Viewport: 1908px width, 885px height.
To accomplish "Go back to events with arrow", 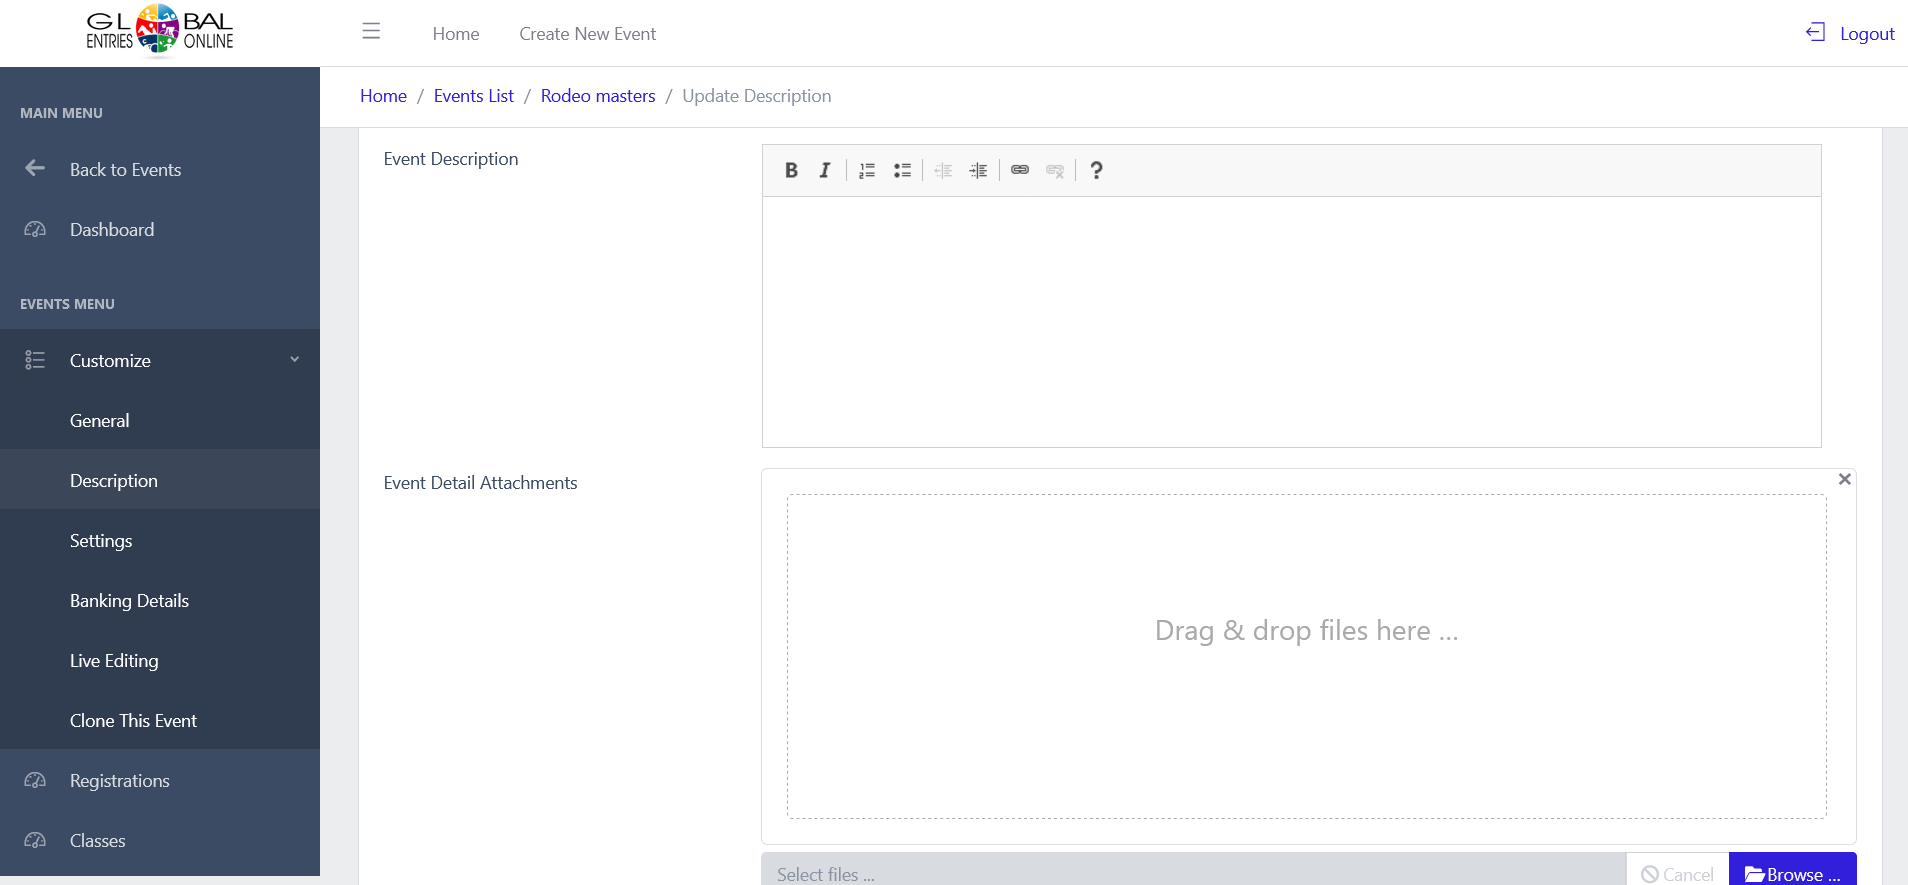I will 36,169.
